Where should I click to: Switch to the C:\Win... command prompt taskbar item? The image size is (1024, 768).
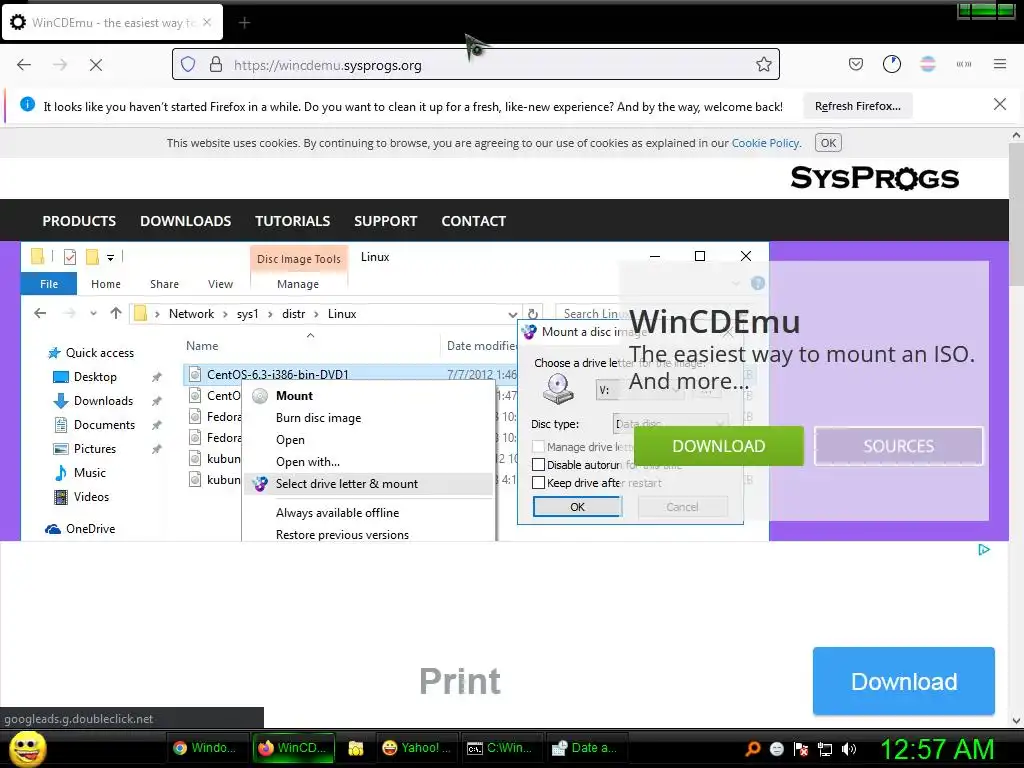coord(502,748)
